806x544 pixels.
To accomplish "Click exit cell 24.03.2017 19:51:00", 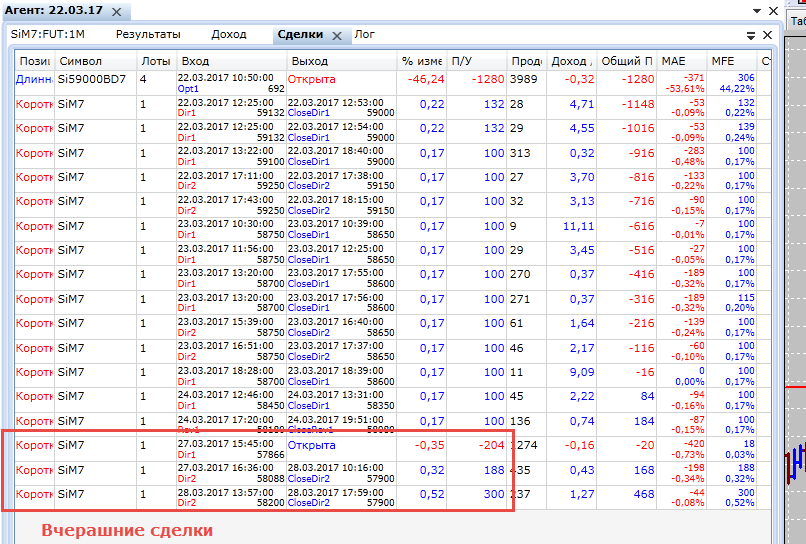I will pos(341,424).
